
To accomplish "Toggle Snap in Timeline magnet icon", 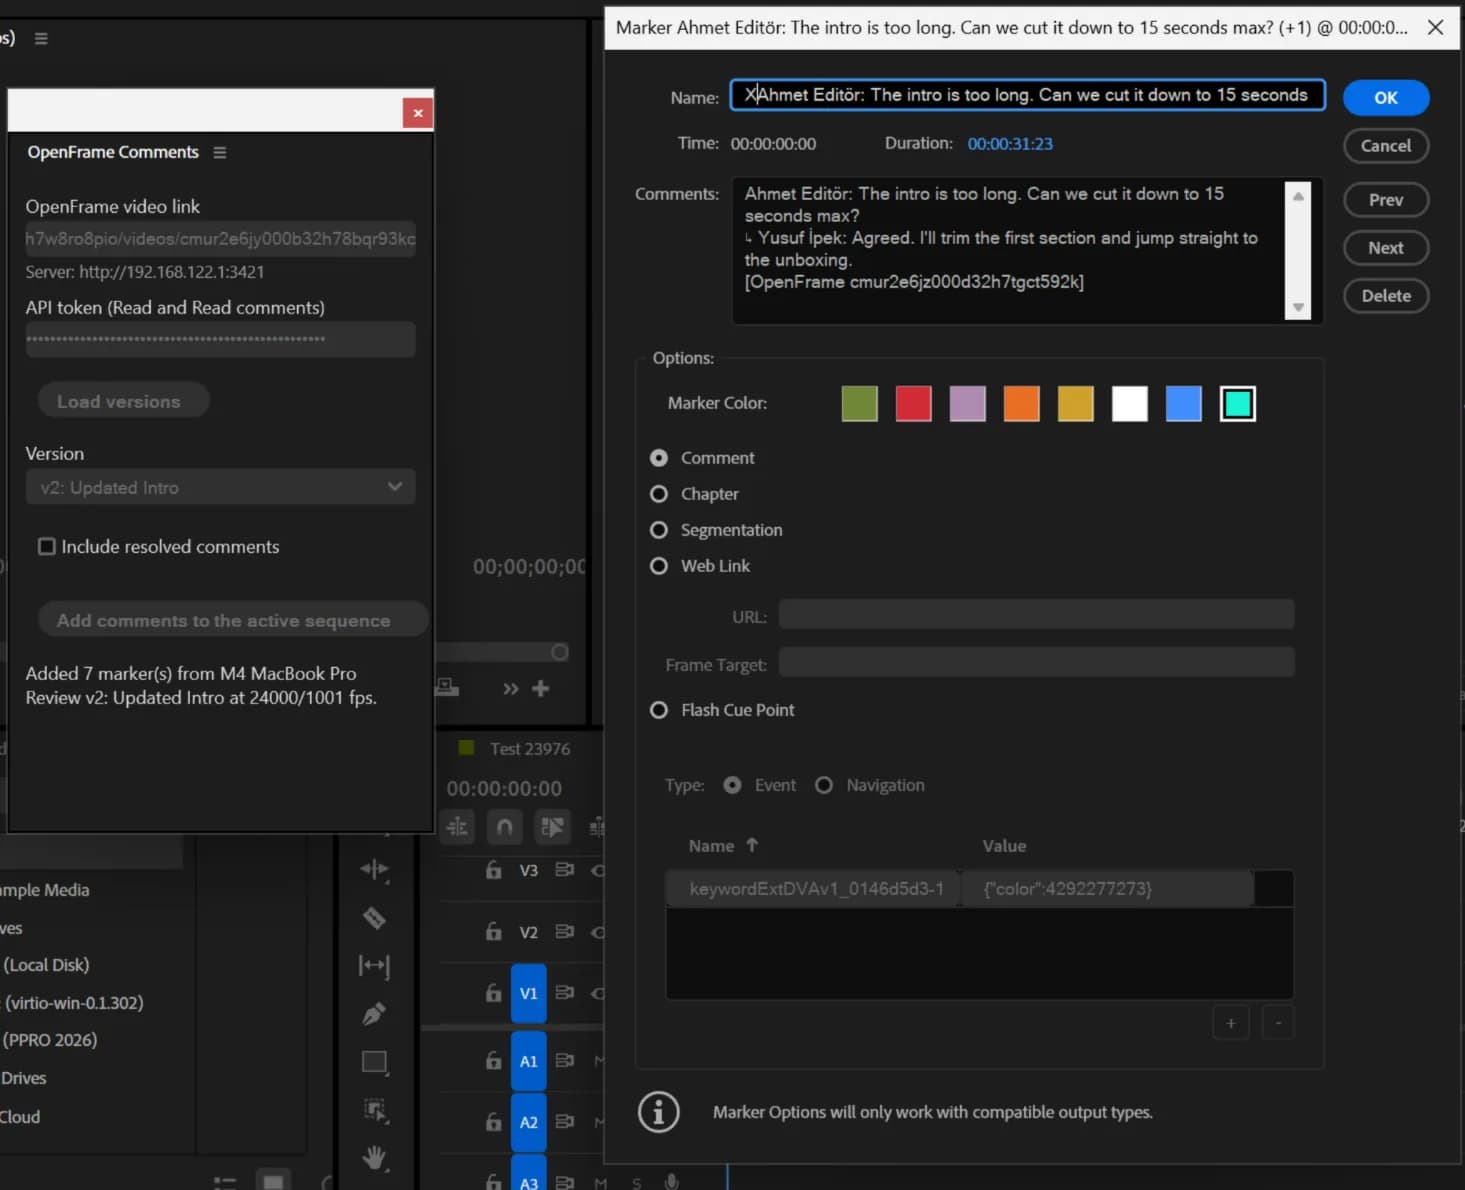I will pyautogui.click(x=505, y=827).
